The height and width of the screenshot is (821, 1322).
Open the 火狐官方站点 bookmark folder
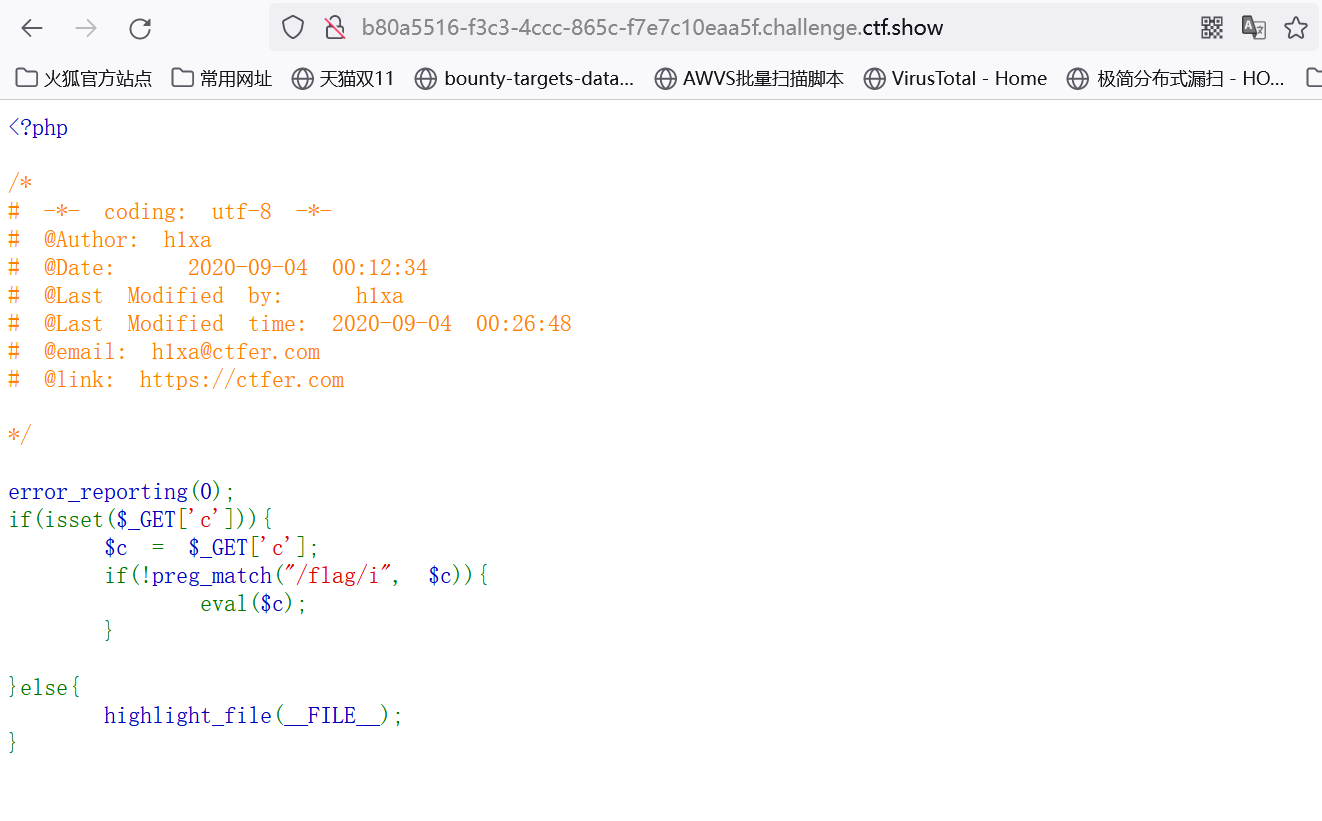coord(84,78)
